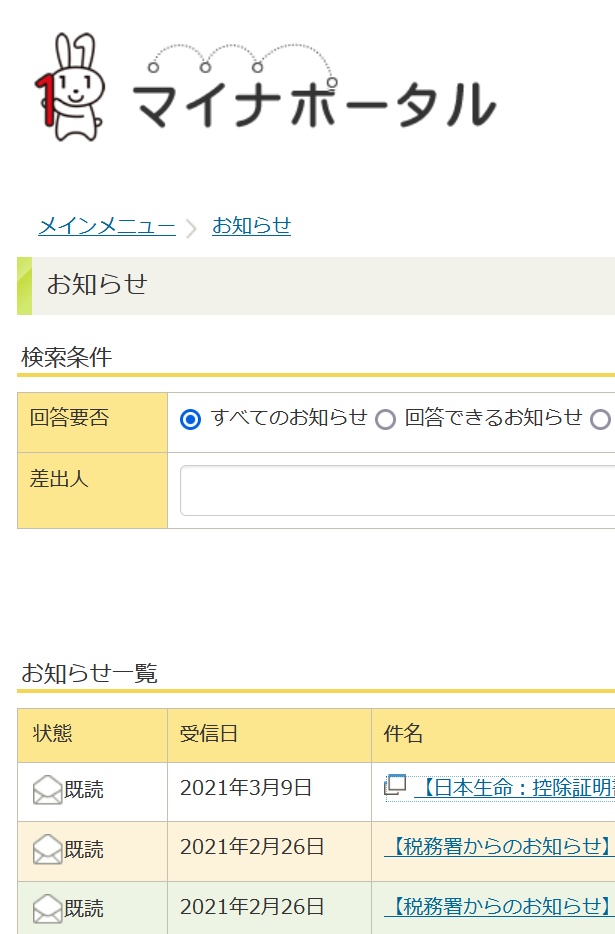615x934 pixels.
Task: Open 税務署からのお知らせ link in beige row
Action: tap(498, 847)
